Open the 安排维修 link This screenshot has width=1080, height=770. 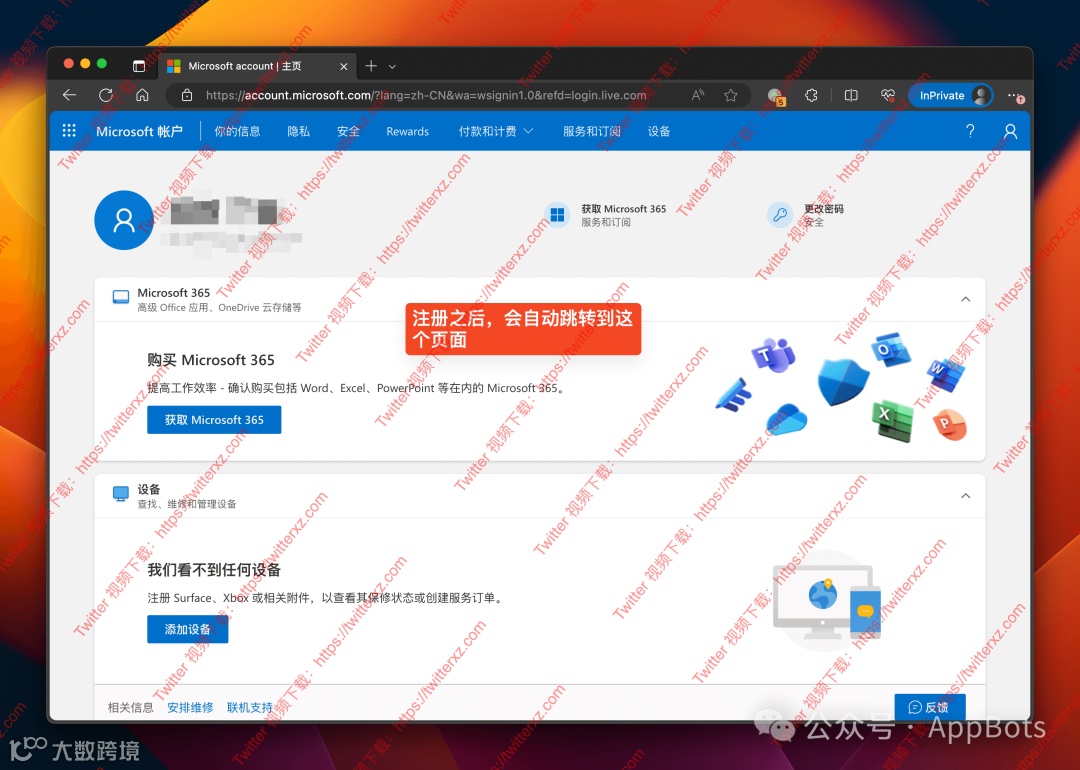pyautogui.click(x=190, y=707)
